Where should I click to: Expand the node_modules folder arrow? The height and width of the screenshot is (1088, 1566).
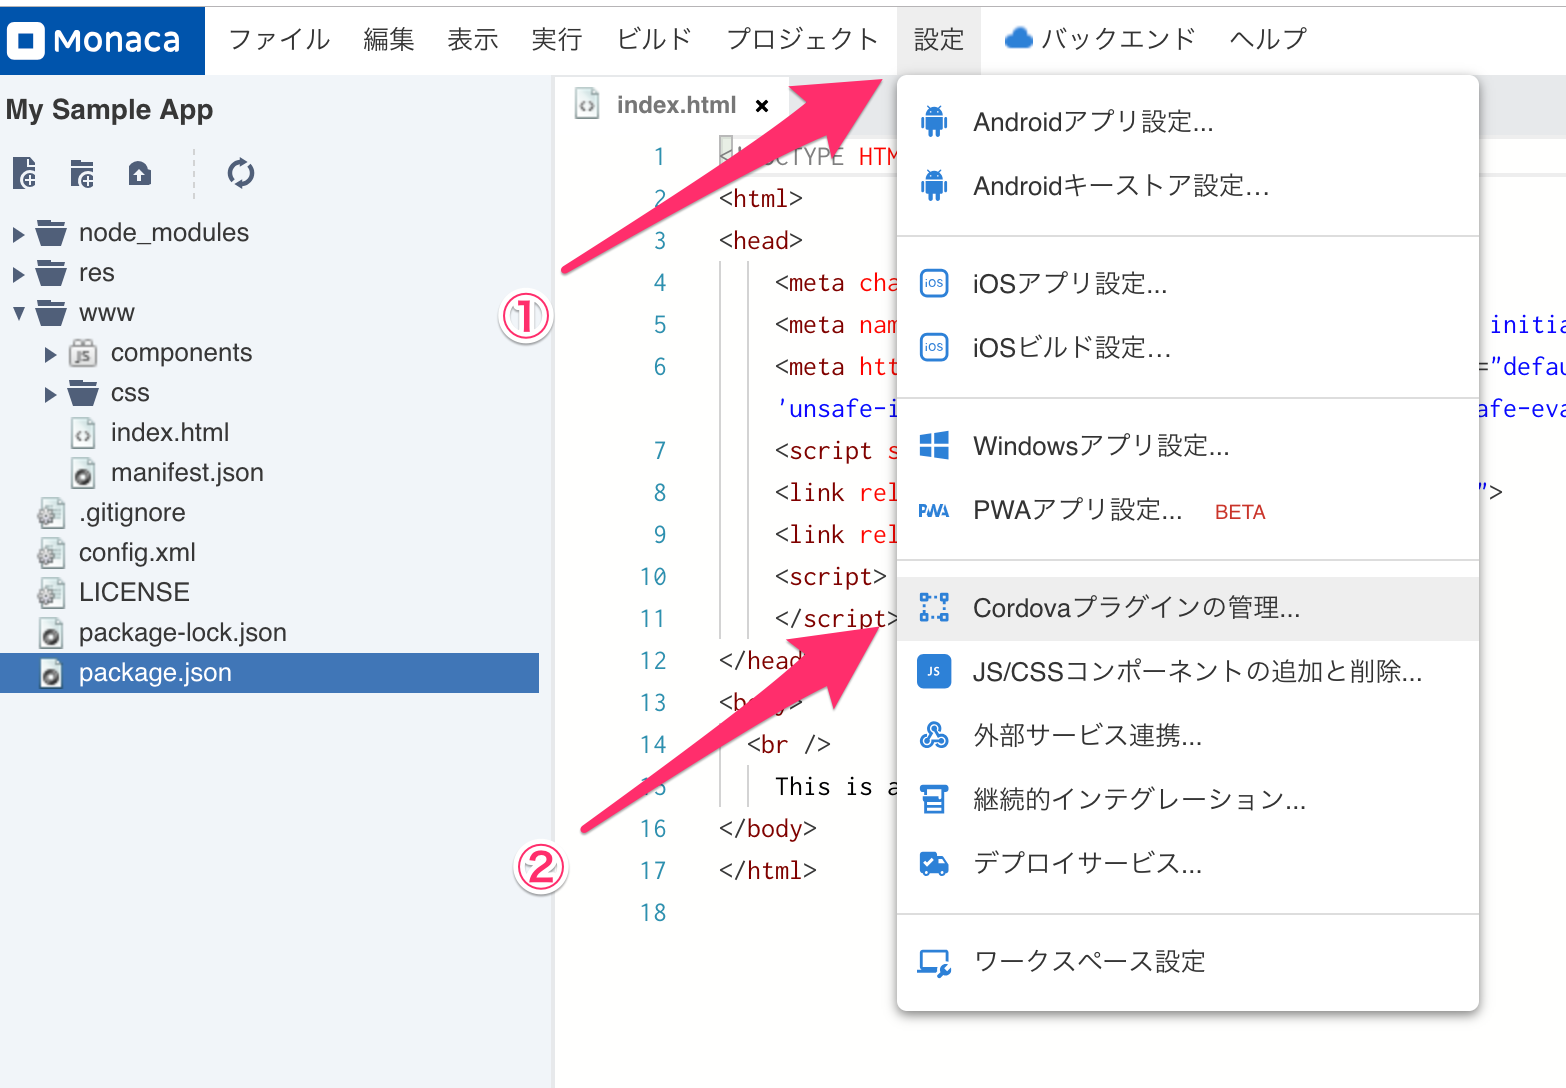point(18,234)
